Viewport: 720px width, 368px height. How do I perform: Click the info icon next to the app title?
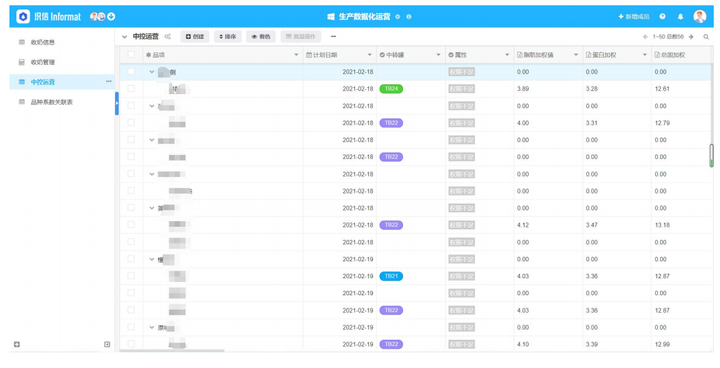[x=409, y=17]
